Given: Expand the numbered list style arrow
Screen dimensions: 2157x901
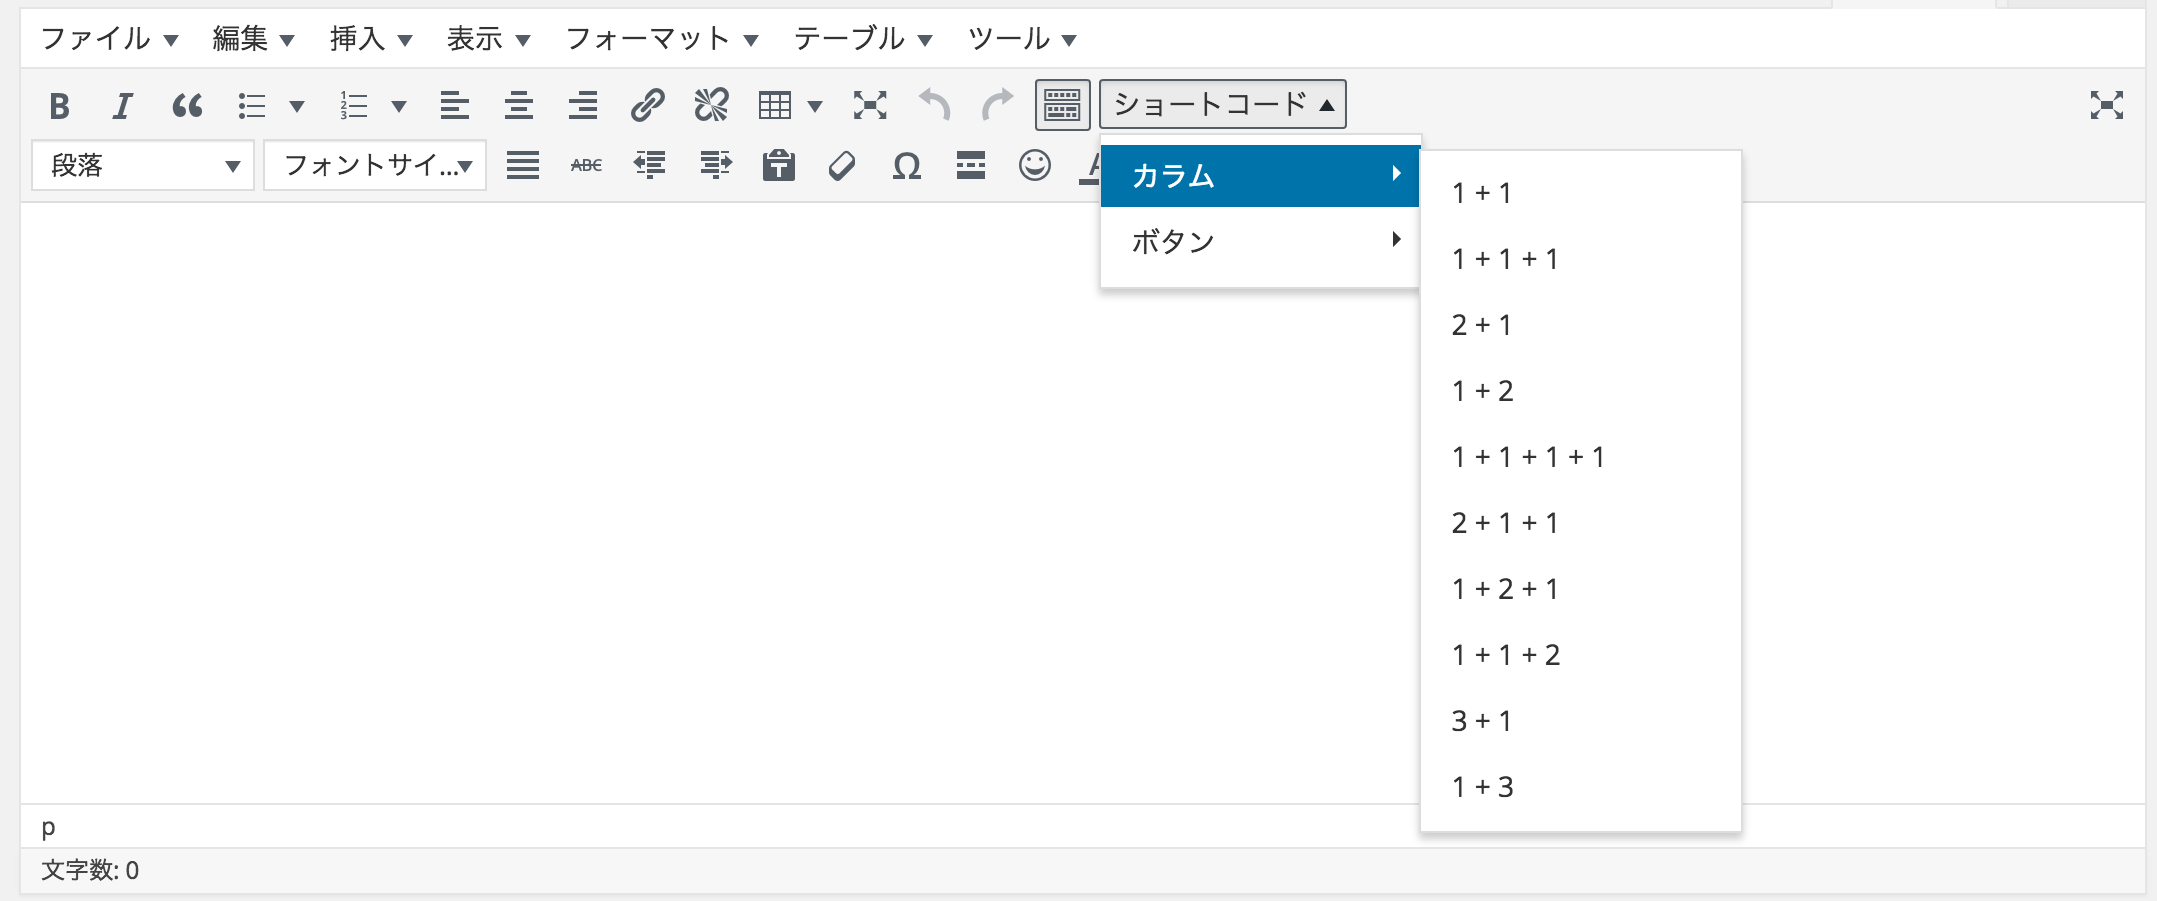Looking at the screenshot, I should click(x=399, y=106).
